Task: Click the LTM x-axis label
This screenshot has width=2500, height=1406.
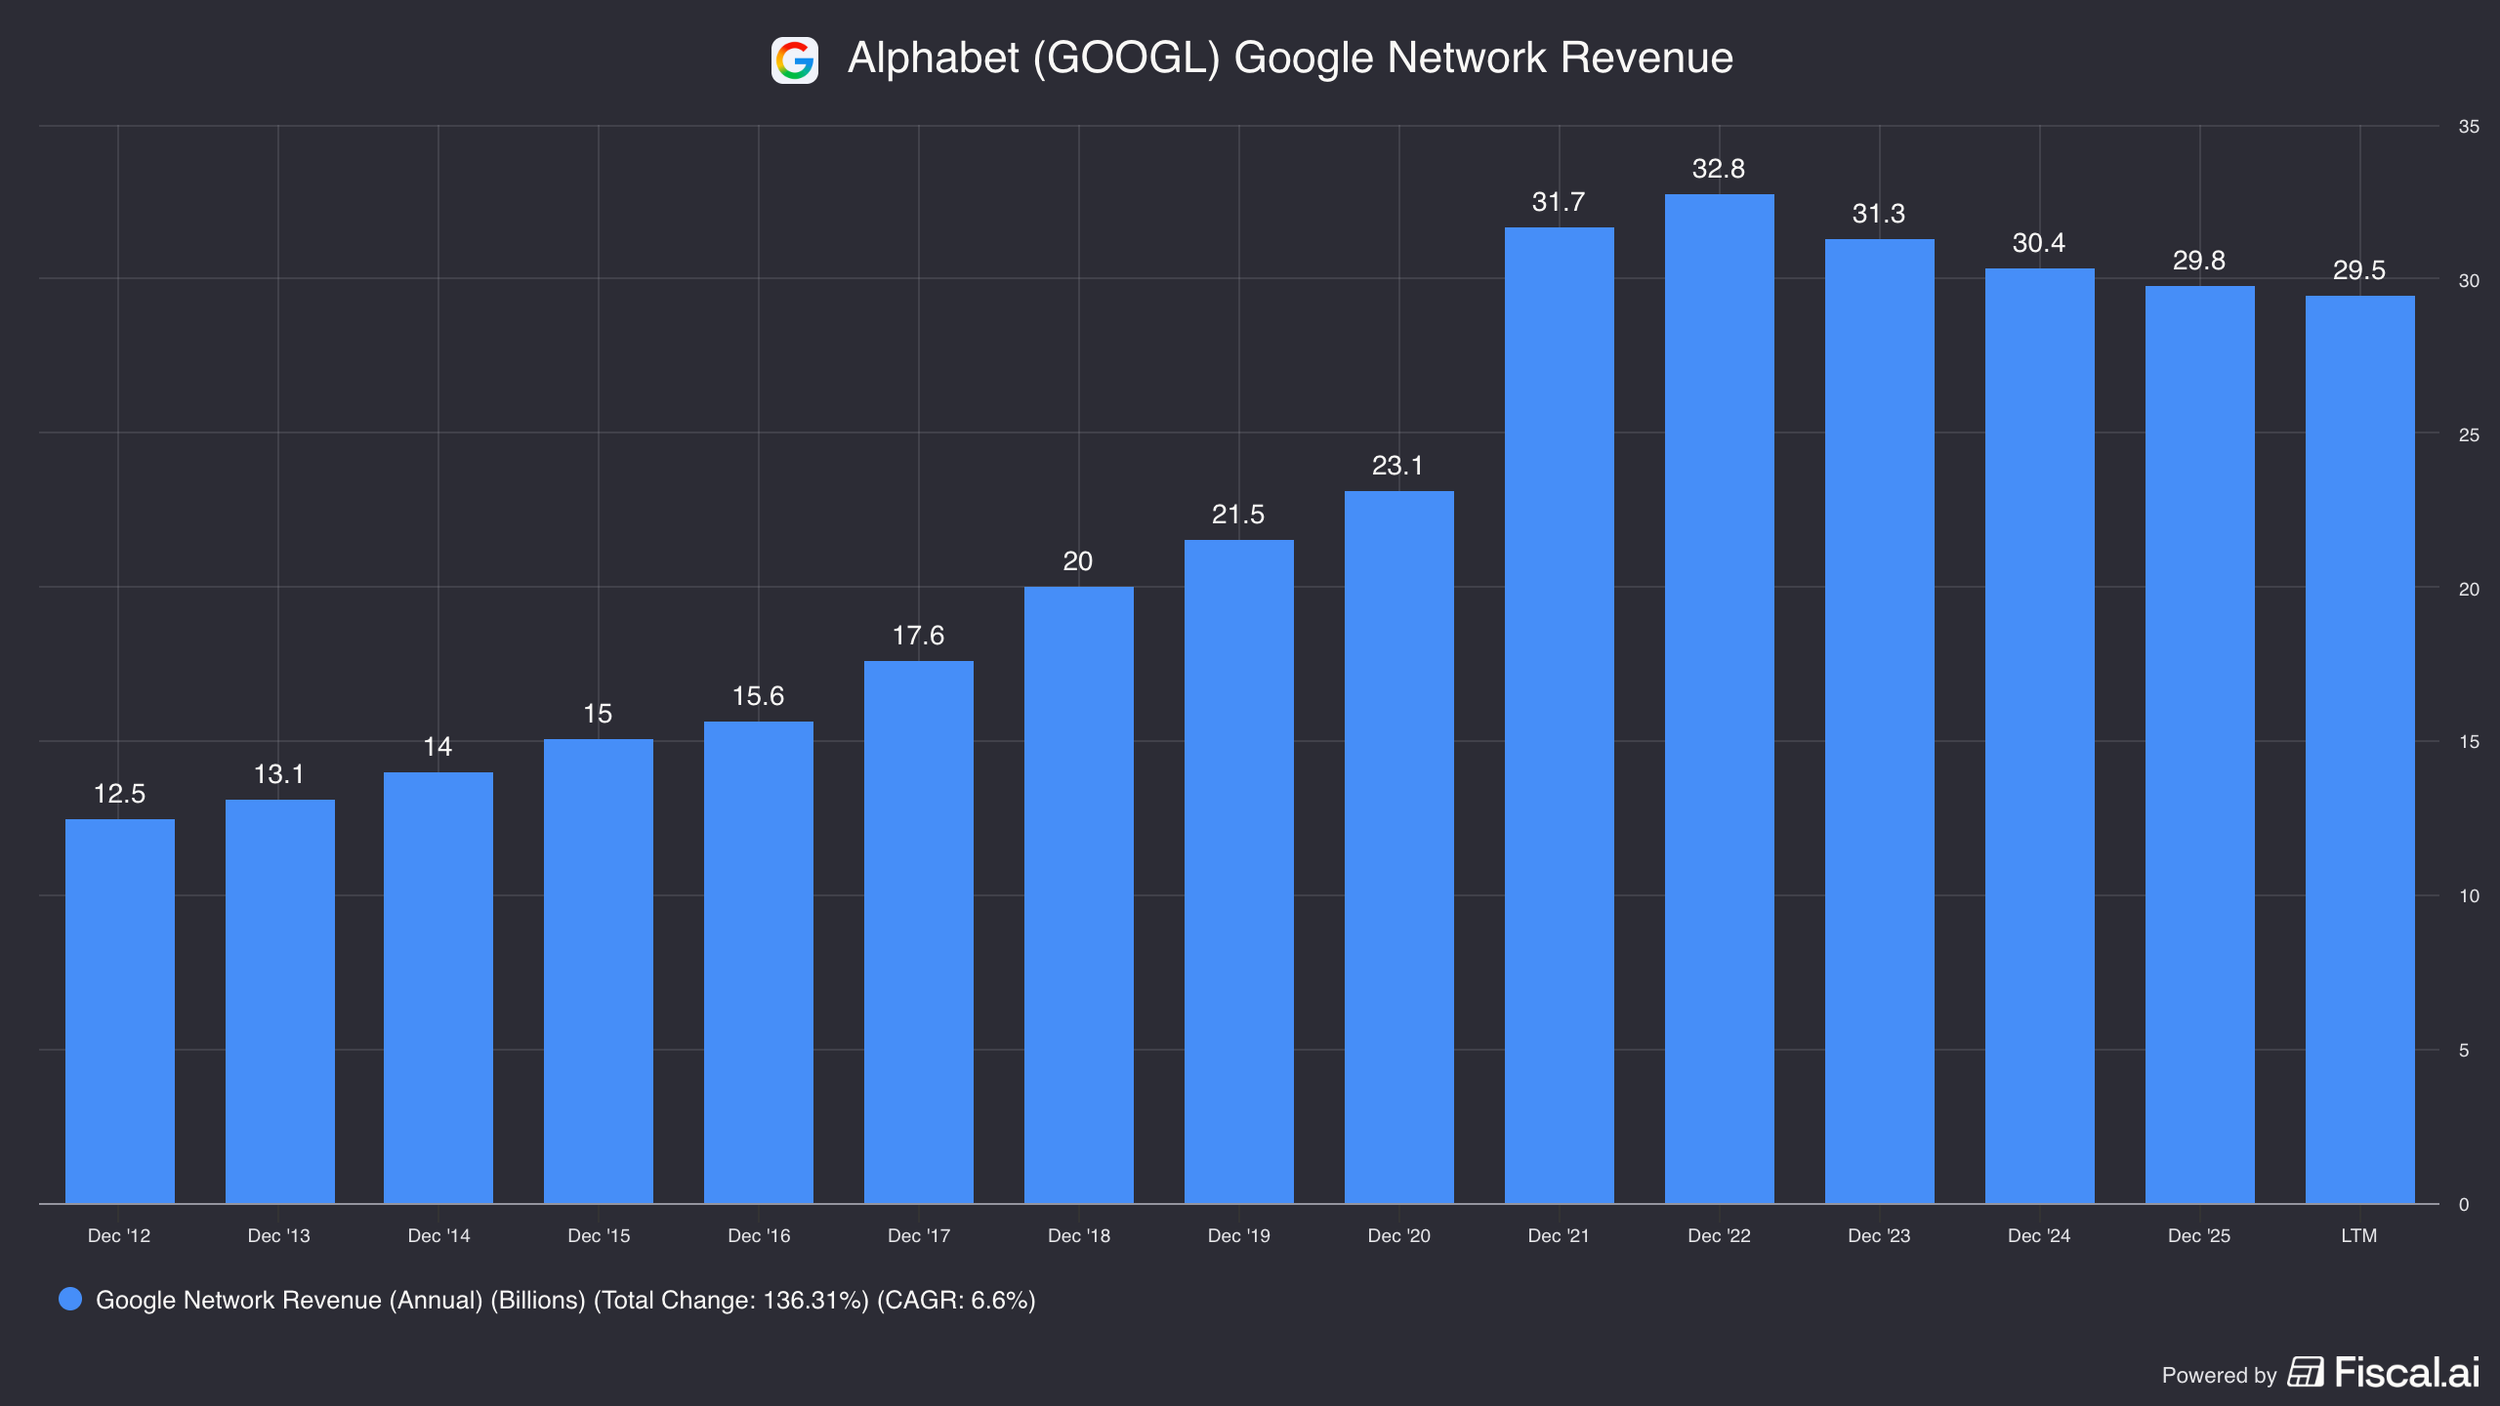Action: [x=2359, y=1236]
